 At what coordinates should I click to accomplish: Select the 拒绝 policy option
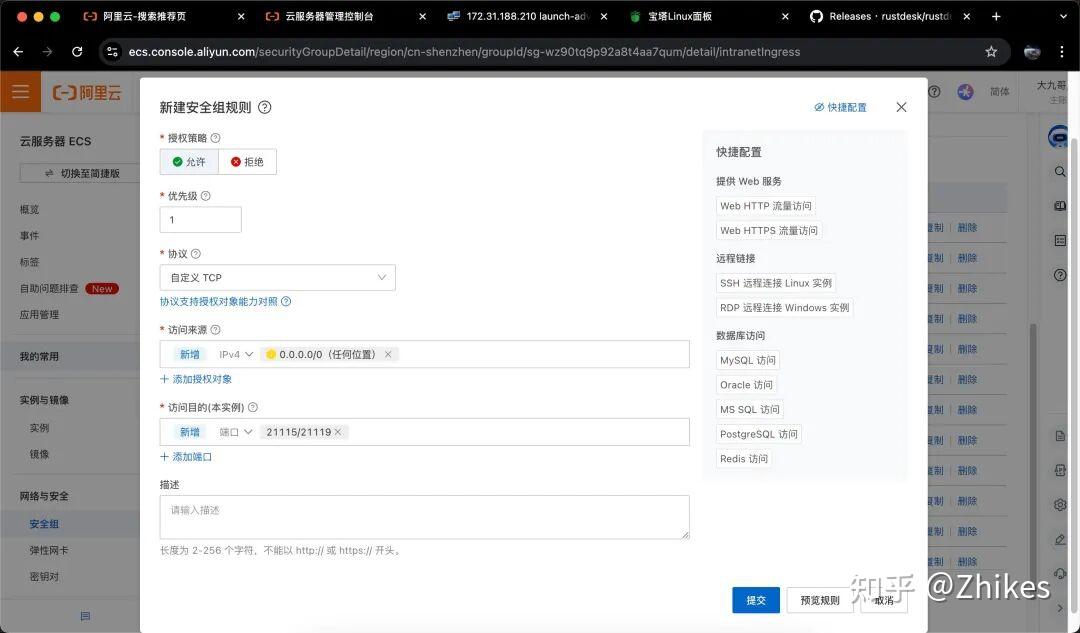pos(247,162)
